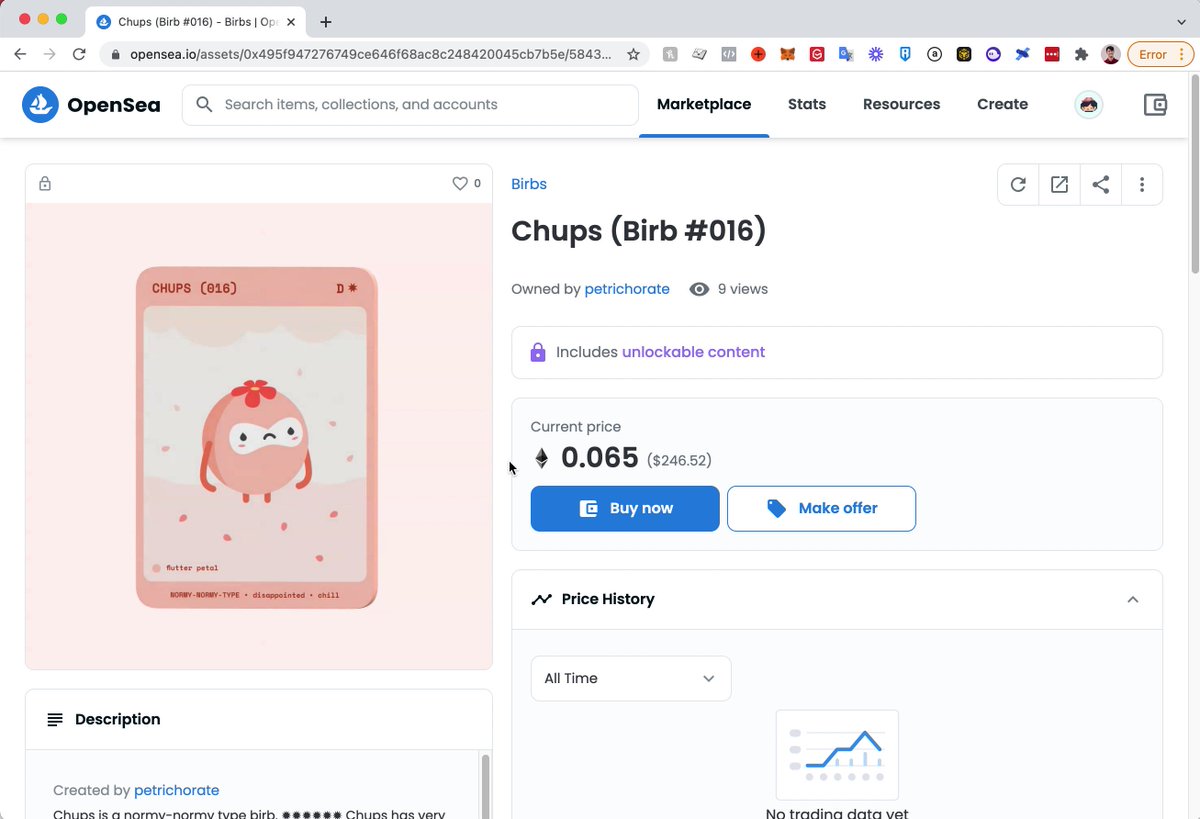Click the share icon
1200x819 pixels.
pos(1100,184)
